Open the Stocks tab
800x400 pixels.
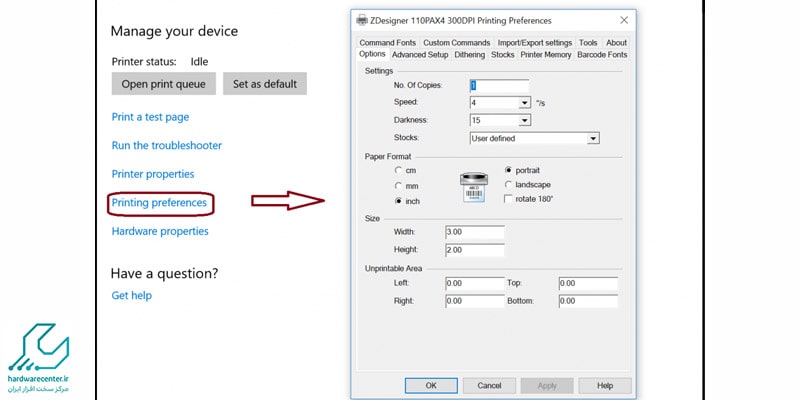pyautogui.click(x=503, y=55)
